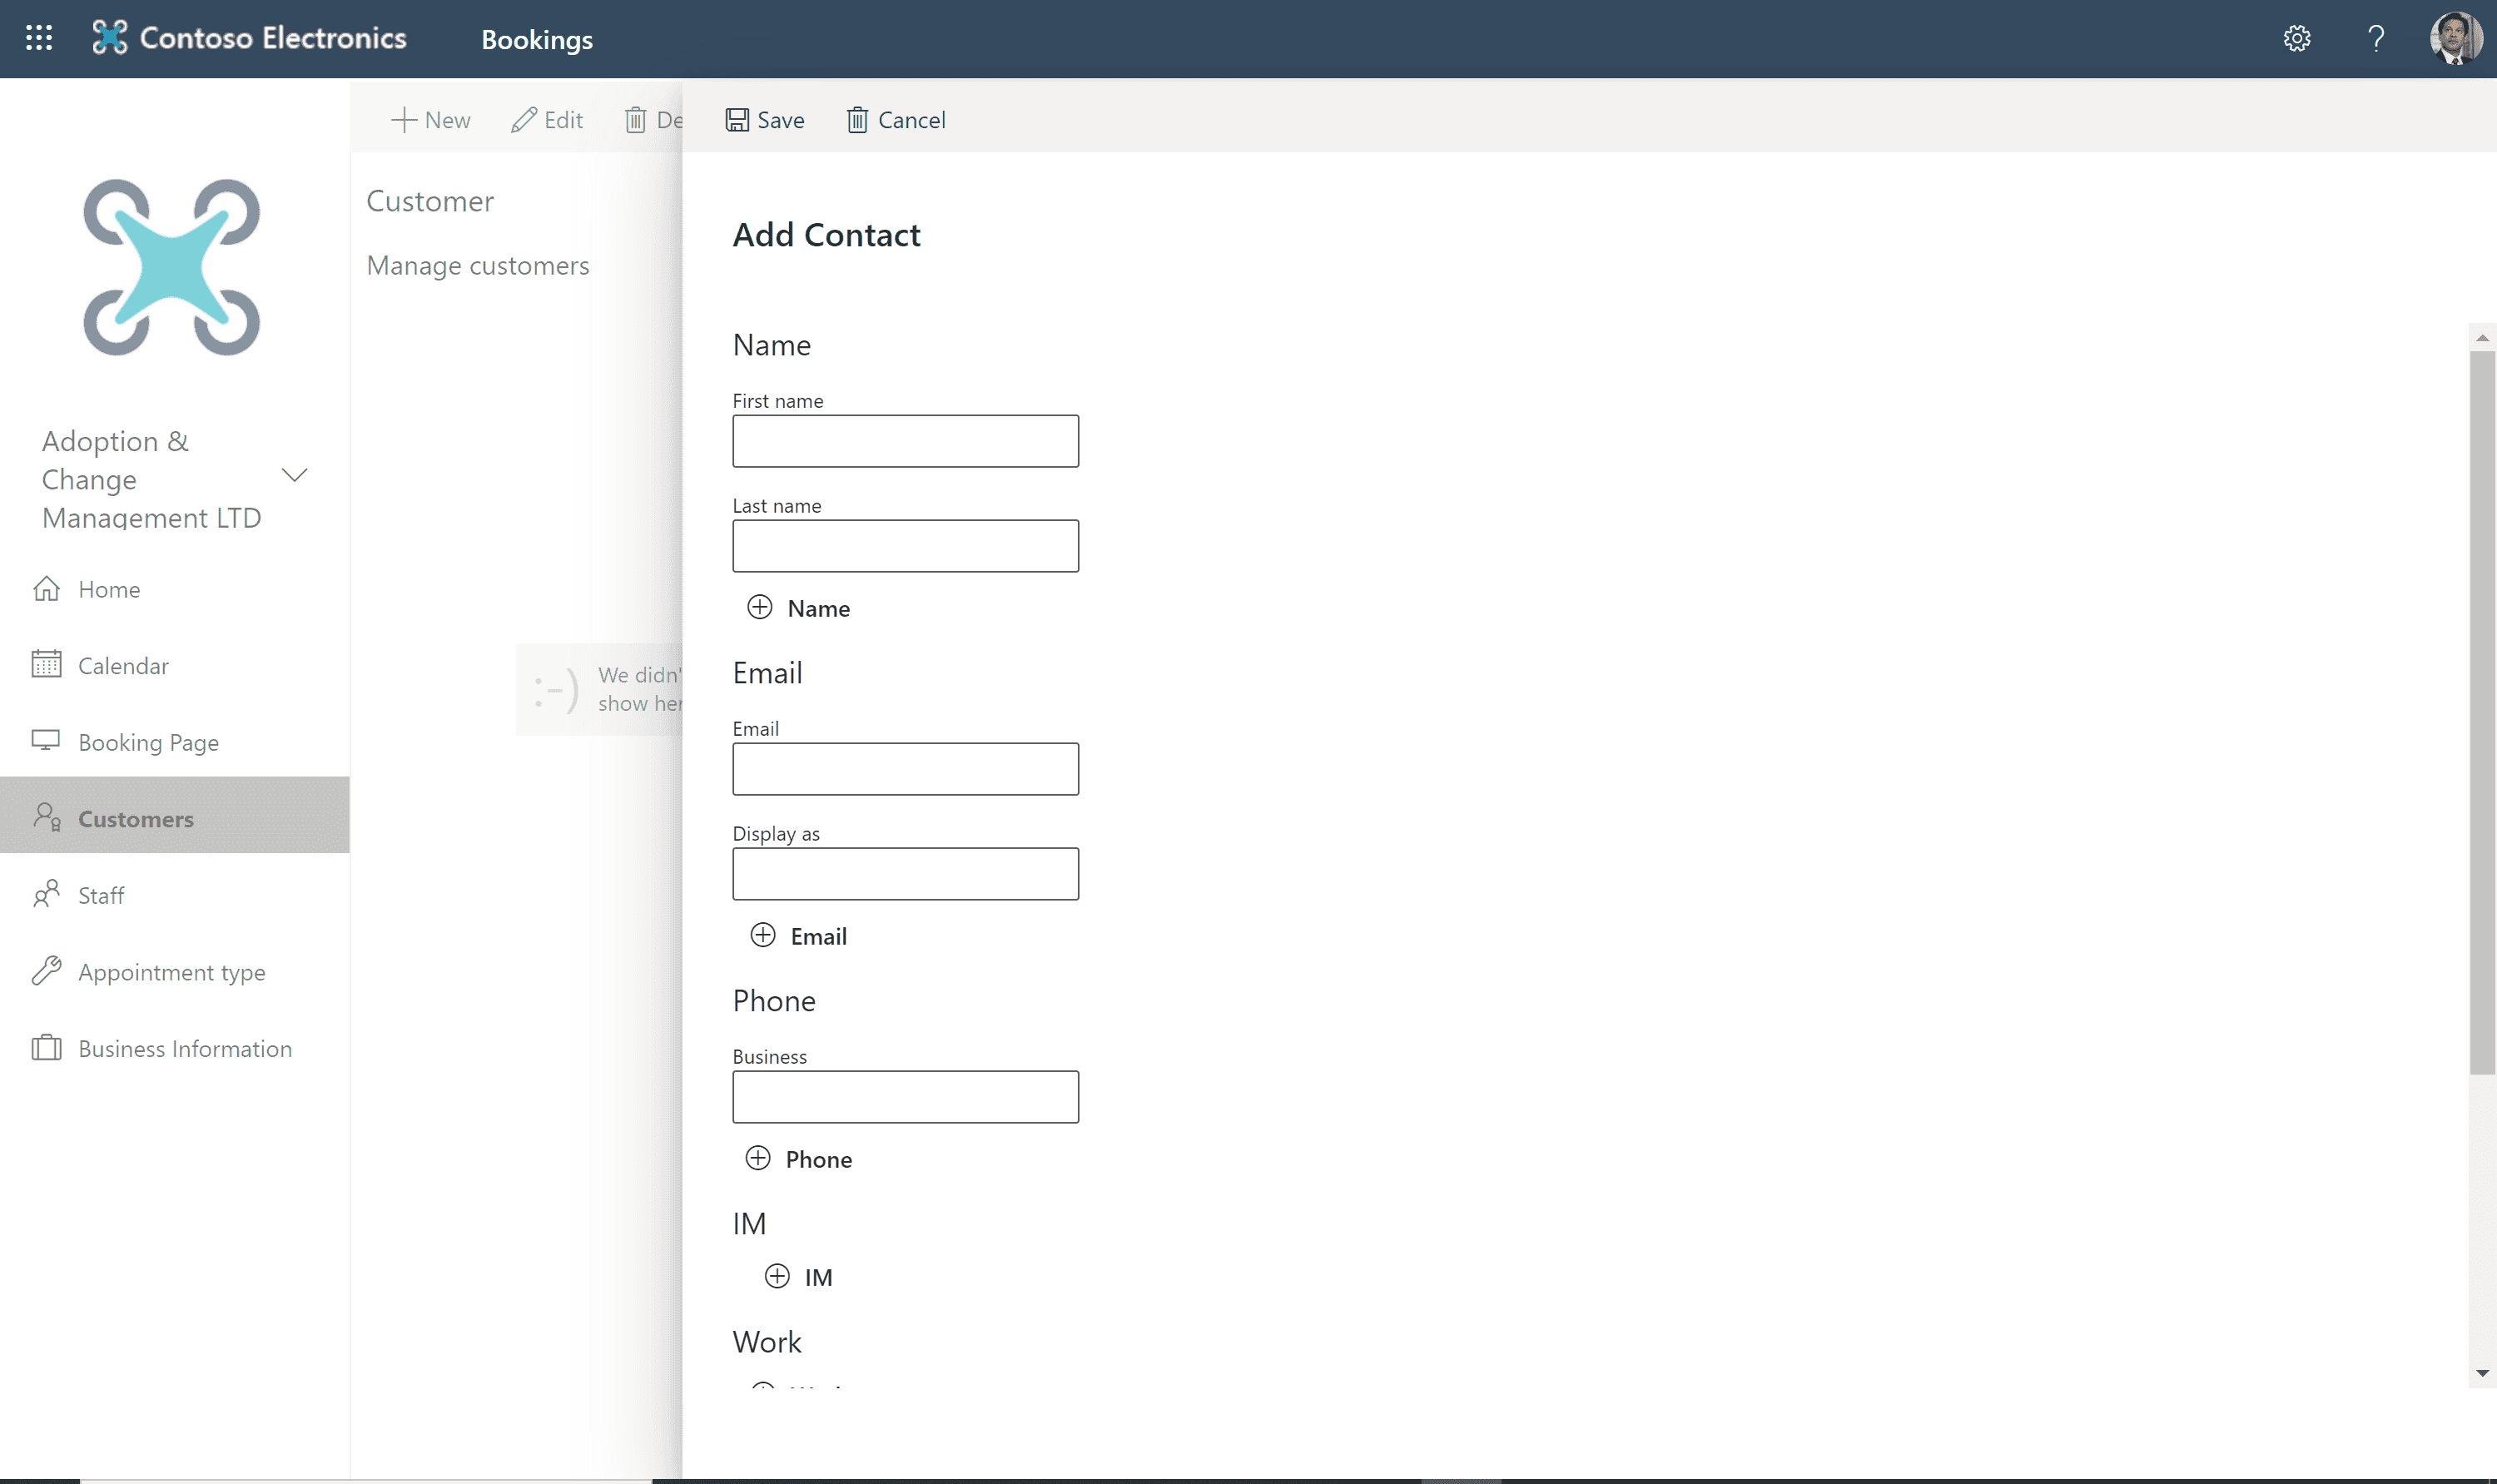Expand the Adoption & Change Management dropdown

pos(294,475)
